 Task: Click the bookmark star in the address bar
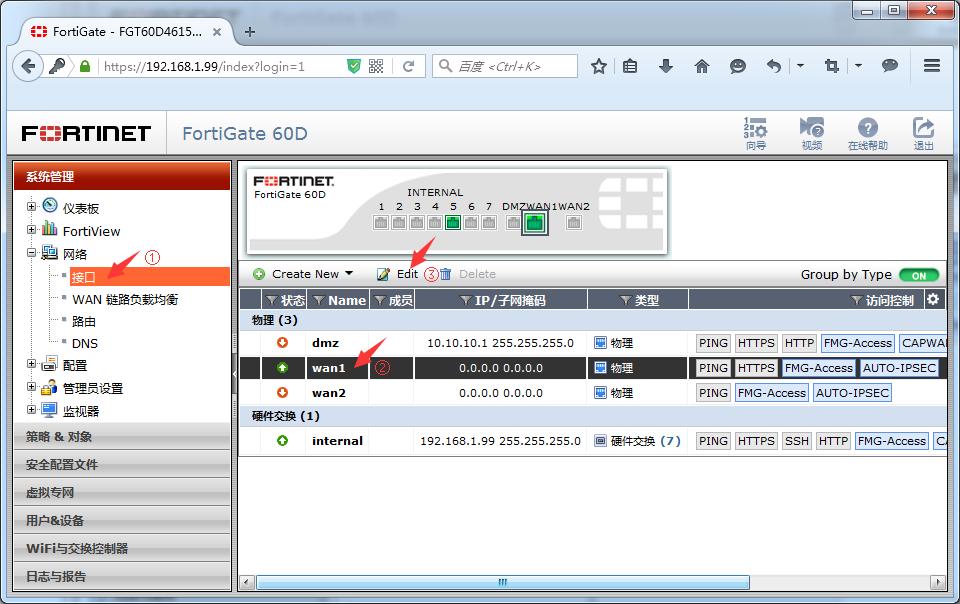click(597, 66)
